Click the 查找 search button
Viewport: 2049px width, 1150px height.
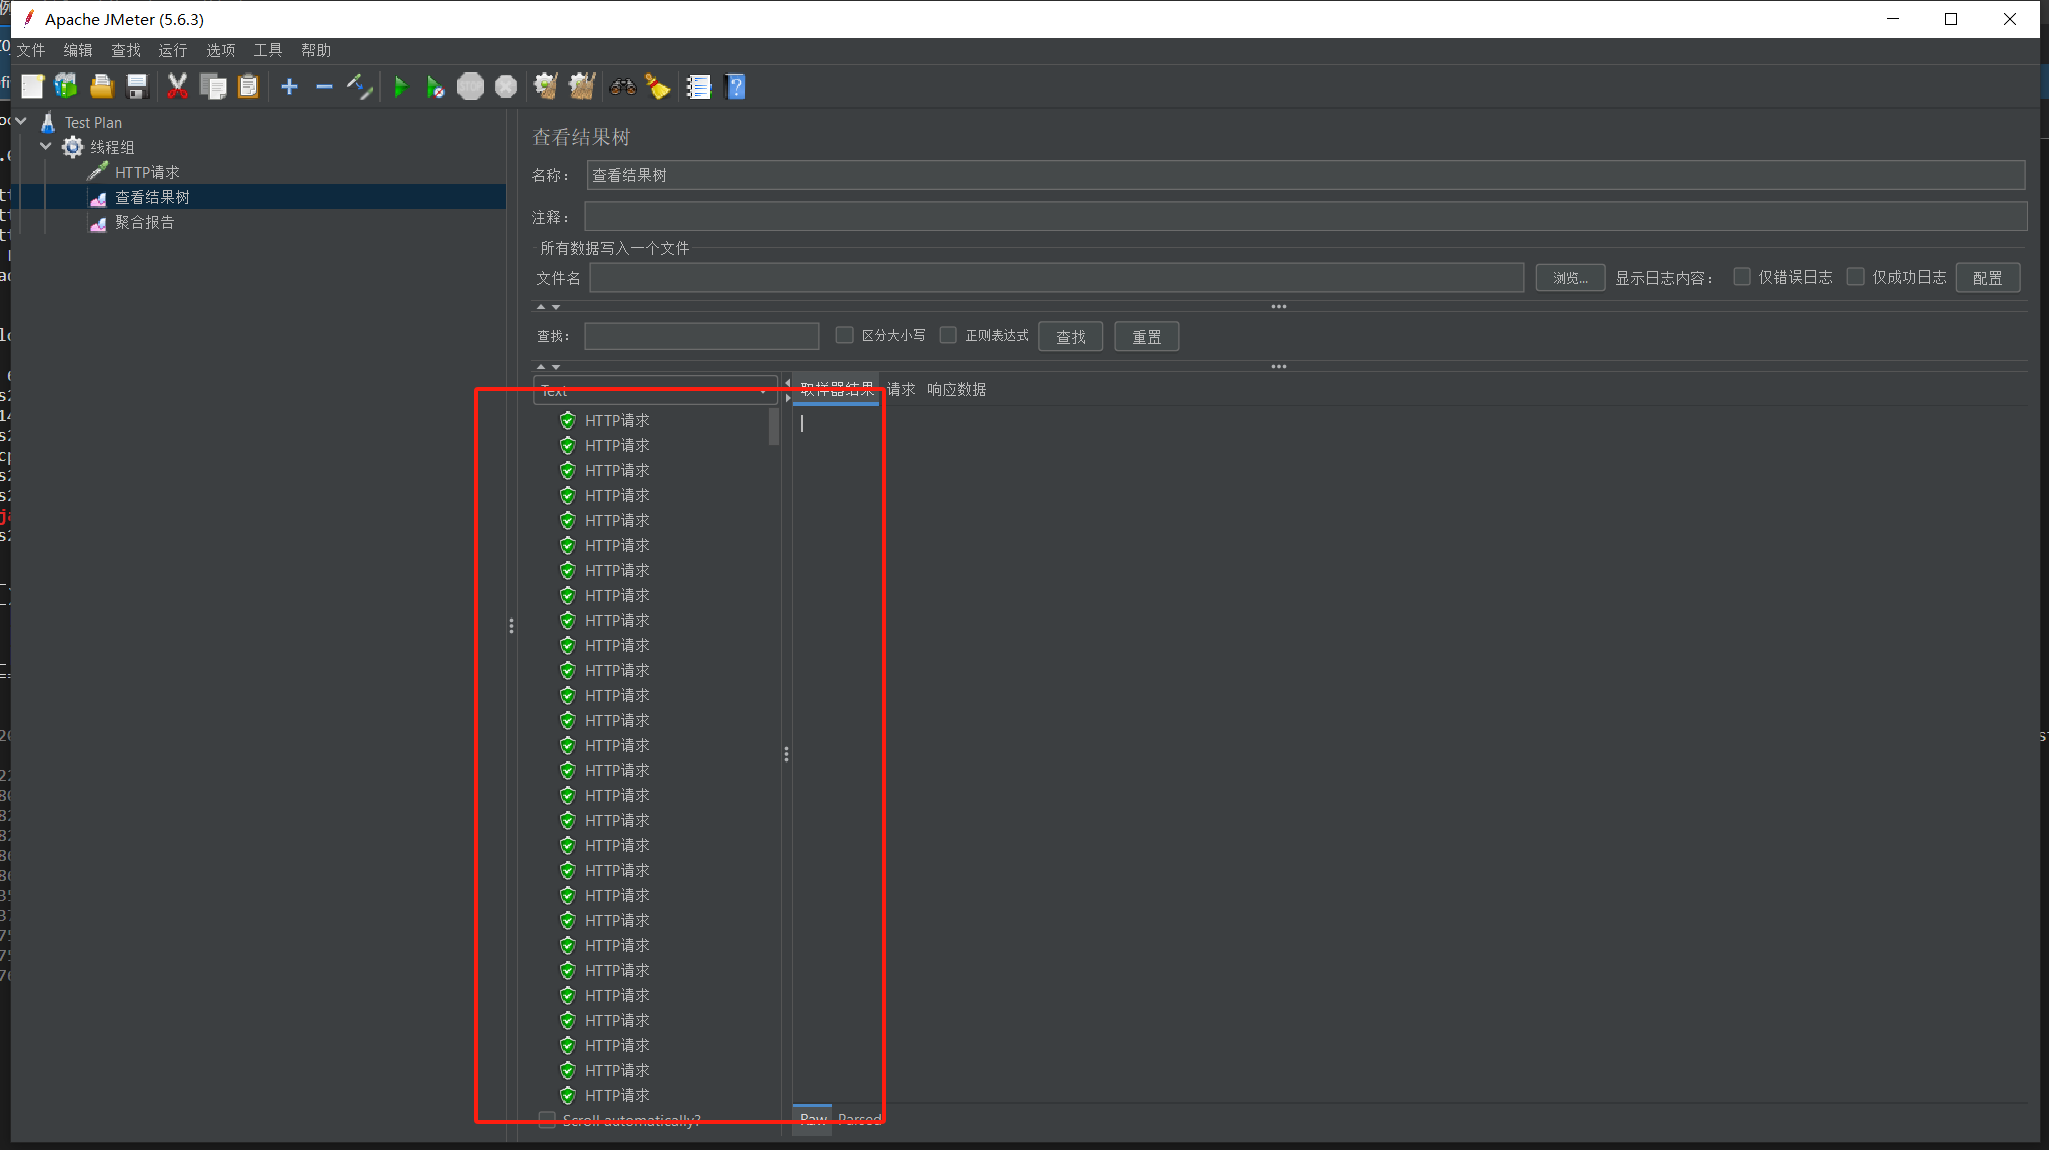(1070, 336)
